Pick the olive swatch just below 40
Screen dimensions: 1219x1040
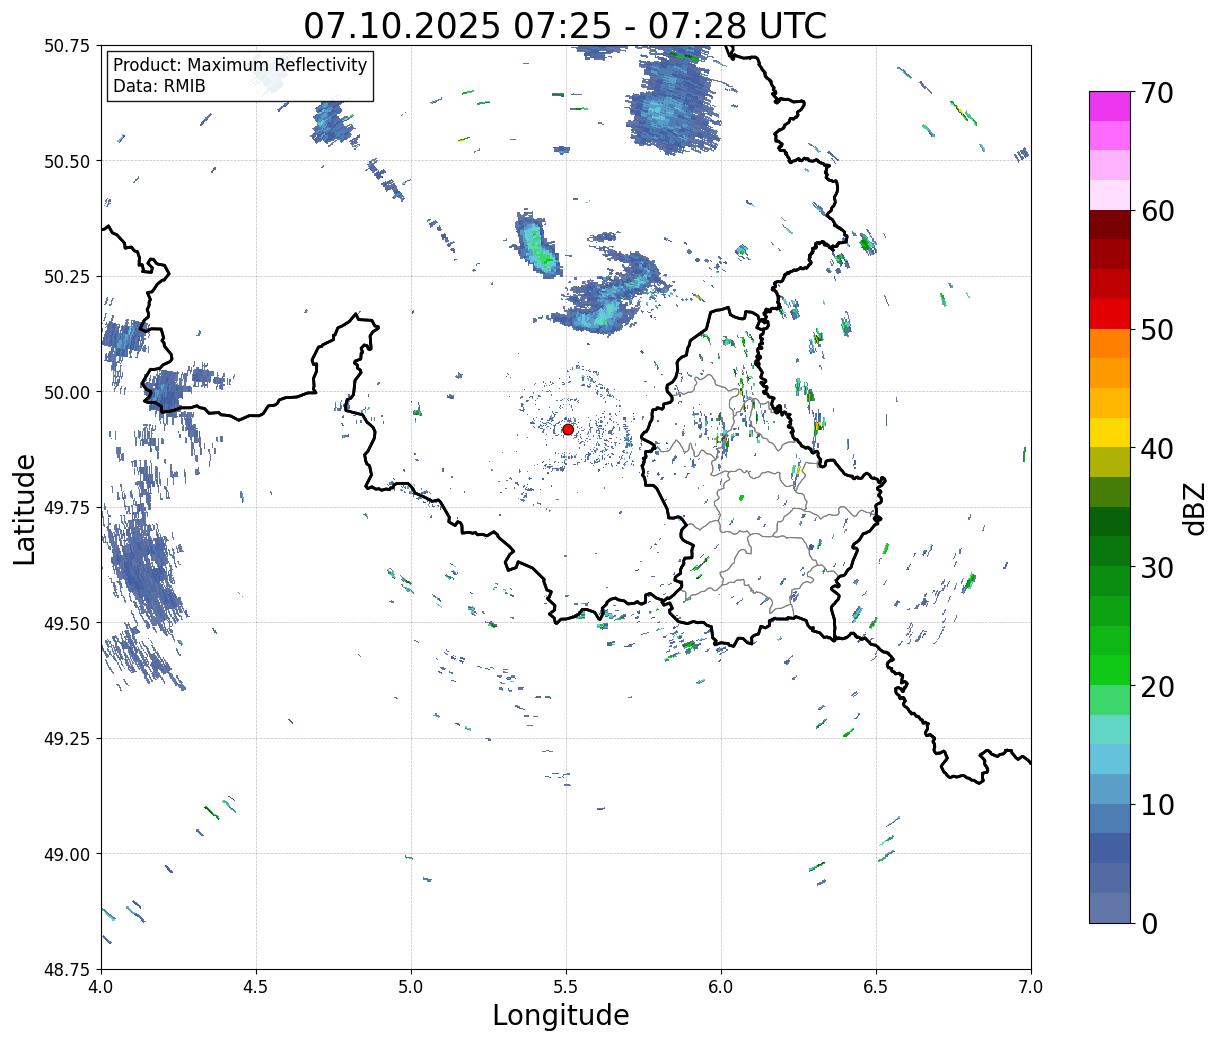click(x=1110, y=462)
